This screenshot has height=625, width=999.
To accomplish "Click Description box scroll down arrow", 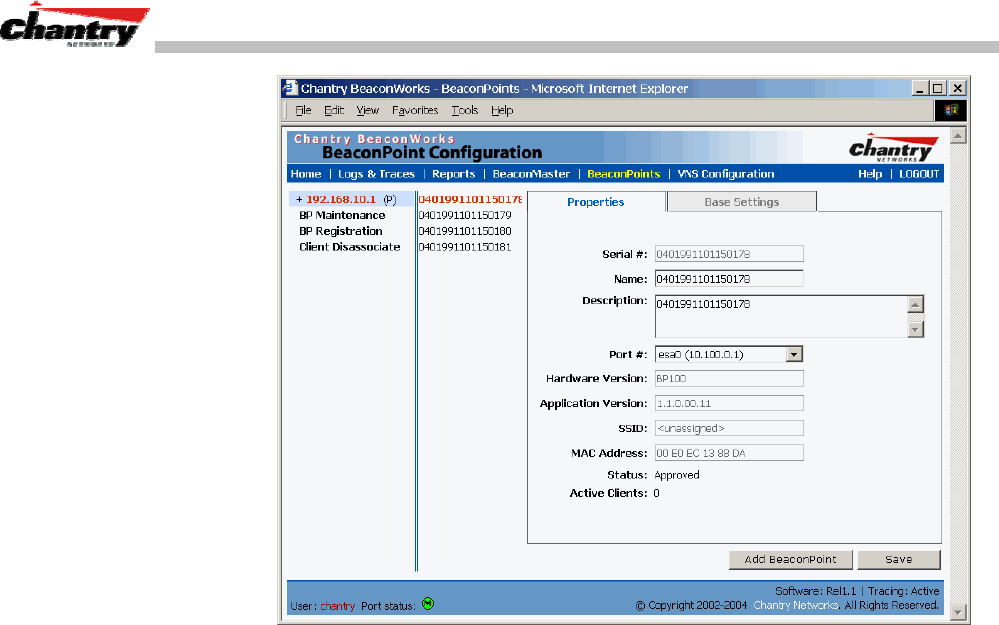I will (x=916, y=329).
